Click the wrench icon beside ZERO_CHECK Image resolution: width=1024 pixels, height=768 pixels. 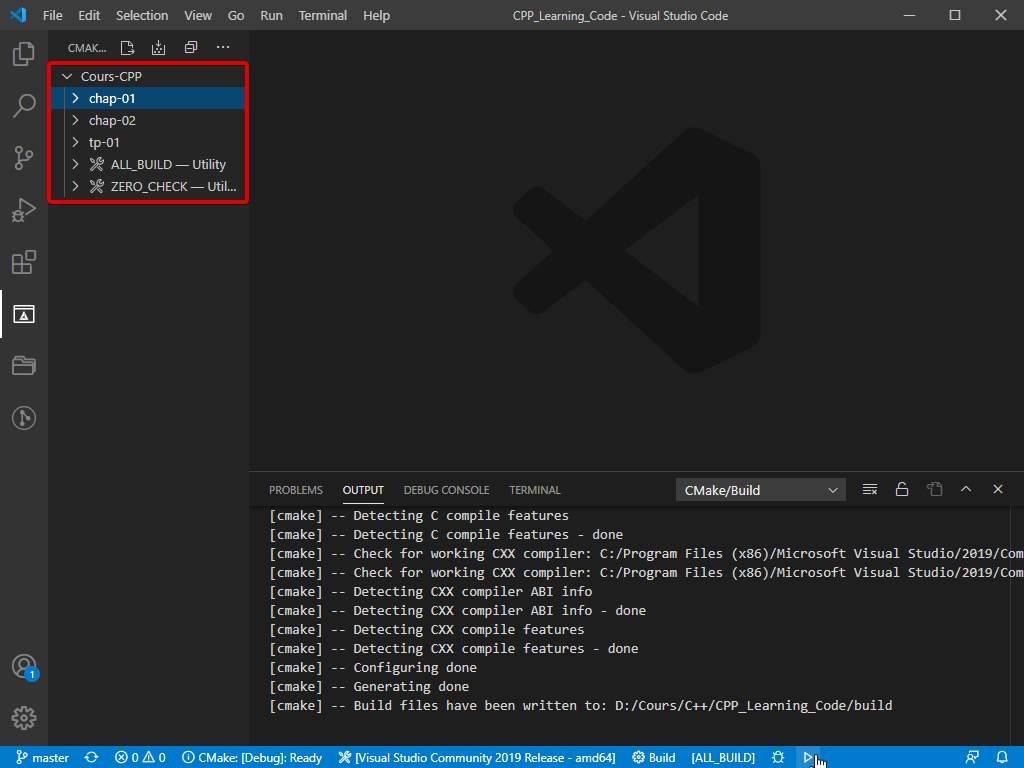(x=97, y=187)
